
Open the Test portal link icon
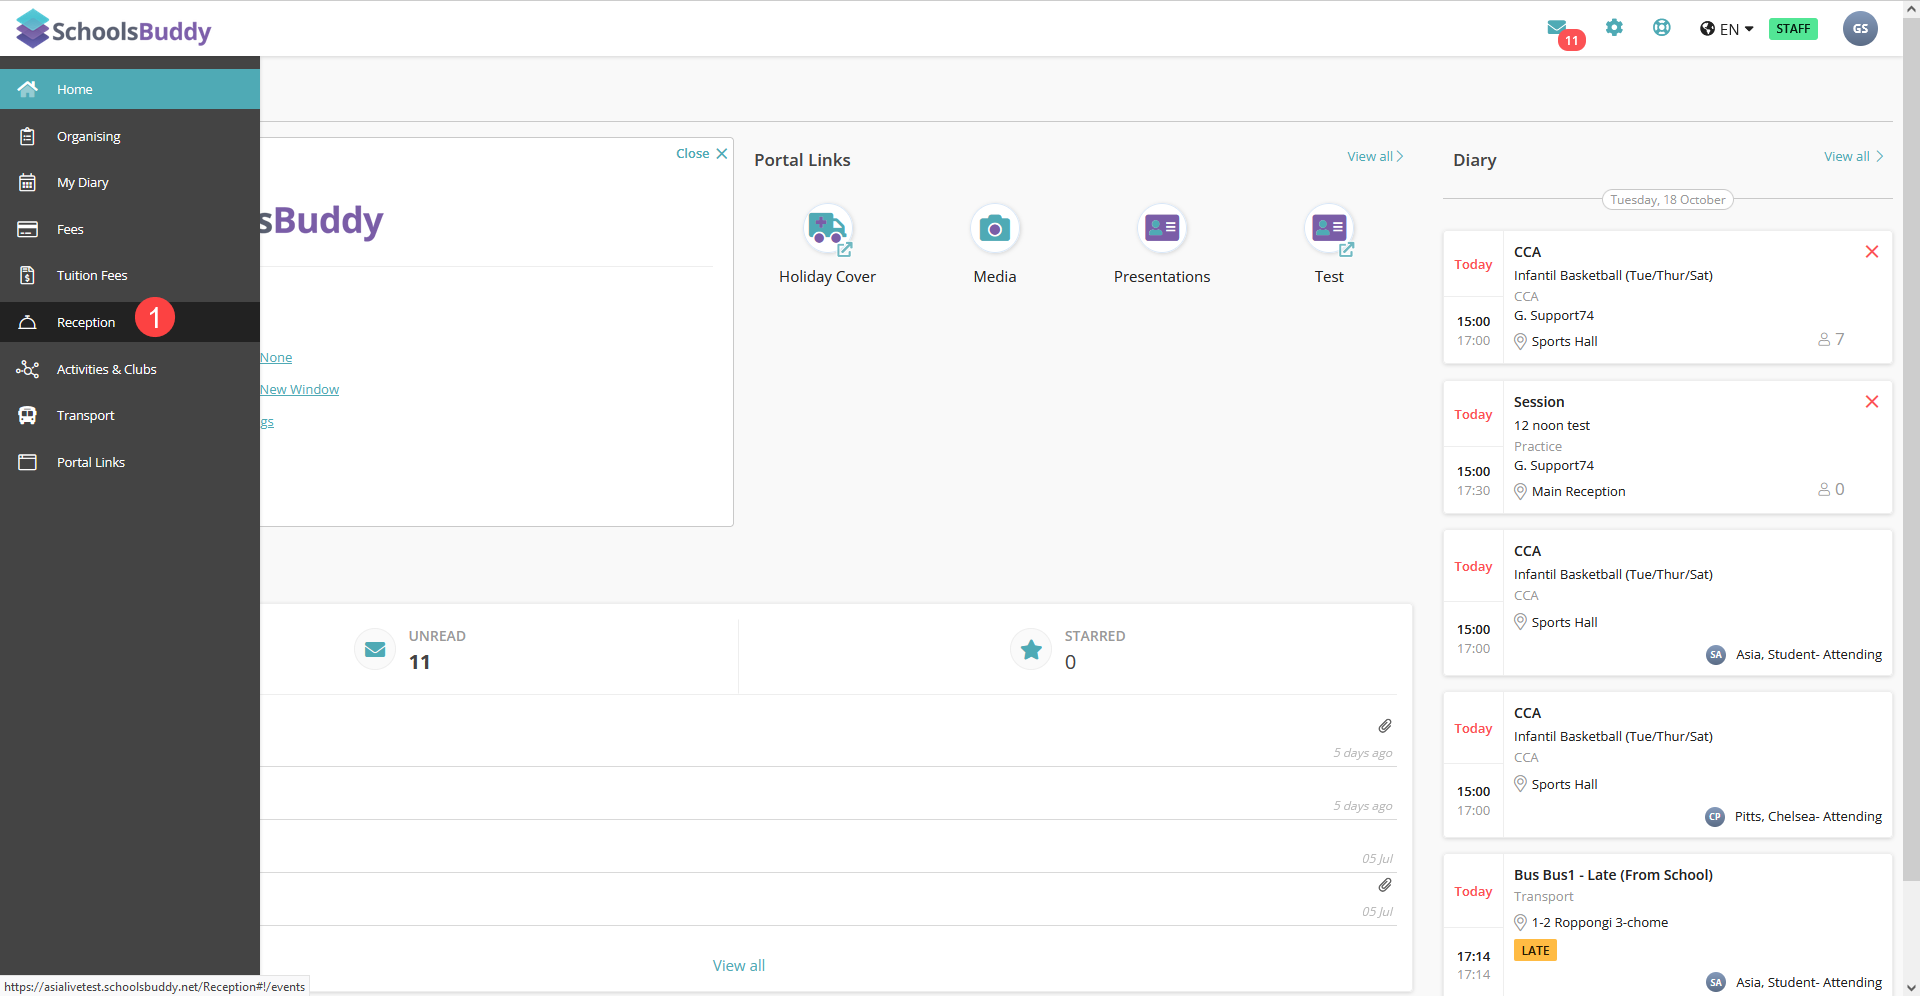1329,230
